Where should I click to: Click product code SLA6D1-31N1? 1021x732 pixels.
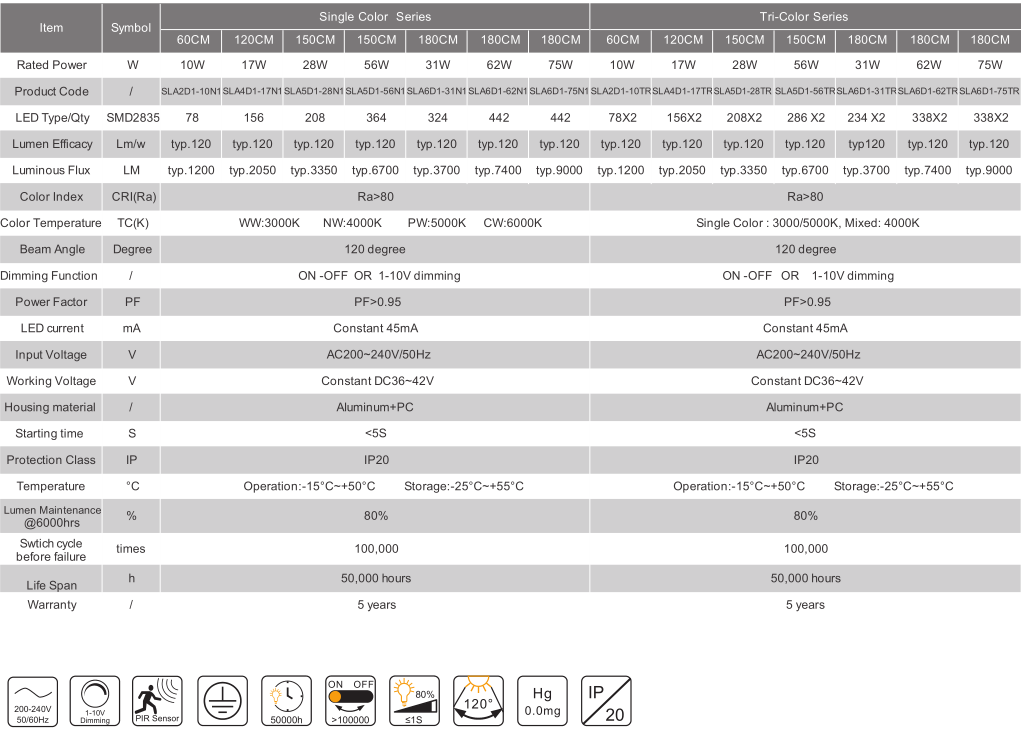436,91
